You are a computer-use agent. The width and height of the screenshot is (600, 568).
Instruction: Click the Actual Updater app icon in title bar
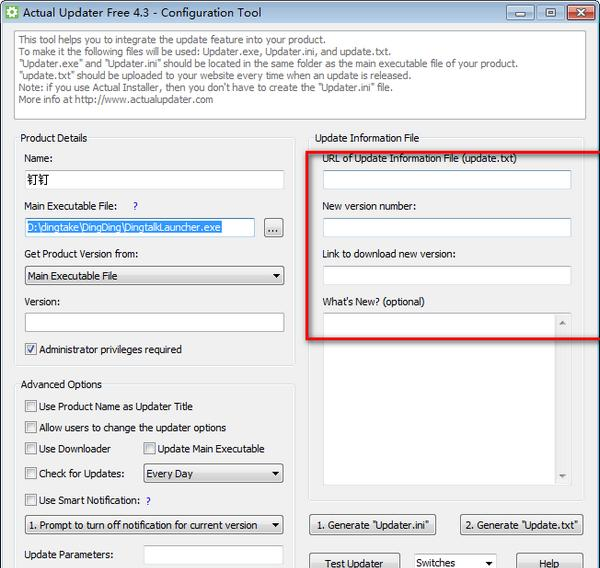(x=11, y=12)
